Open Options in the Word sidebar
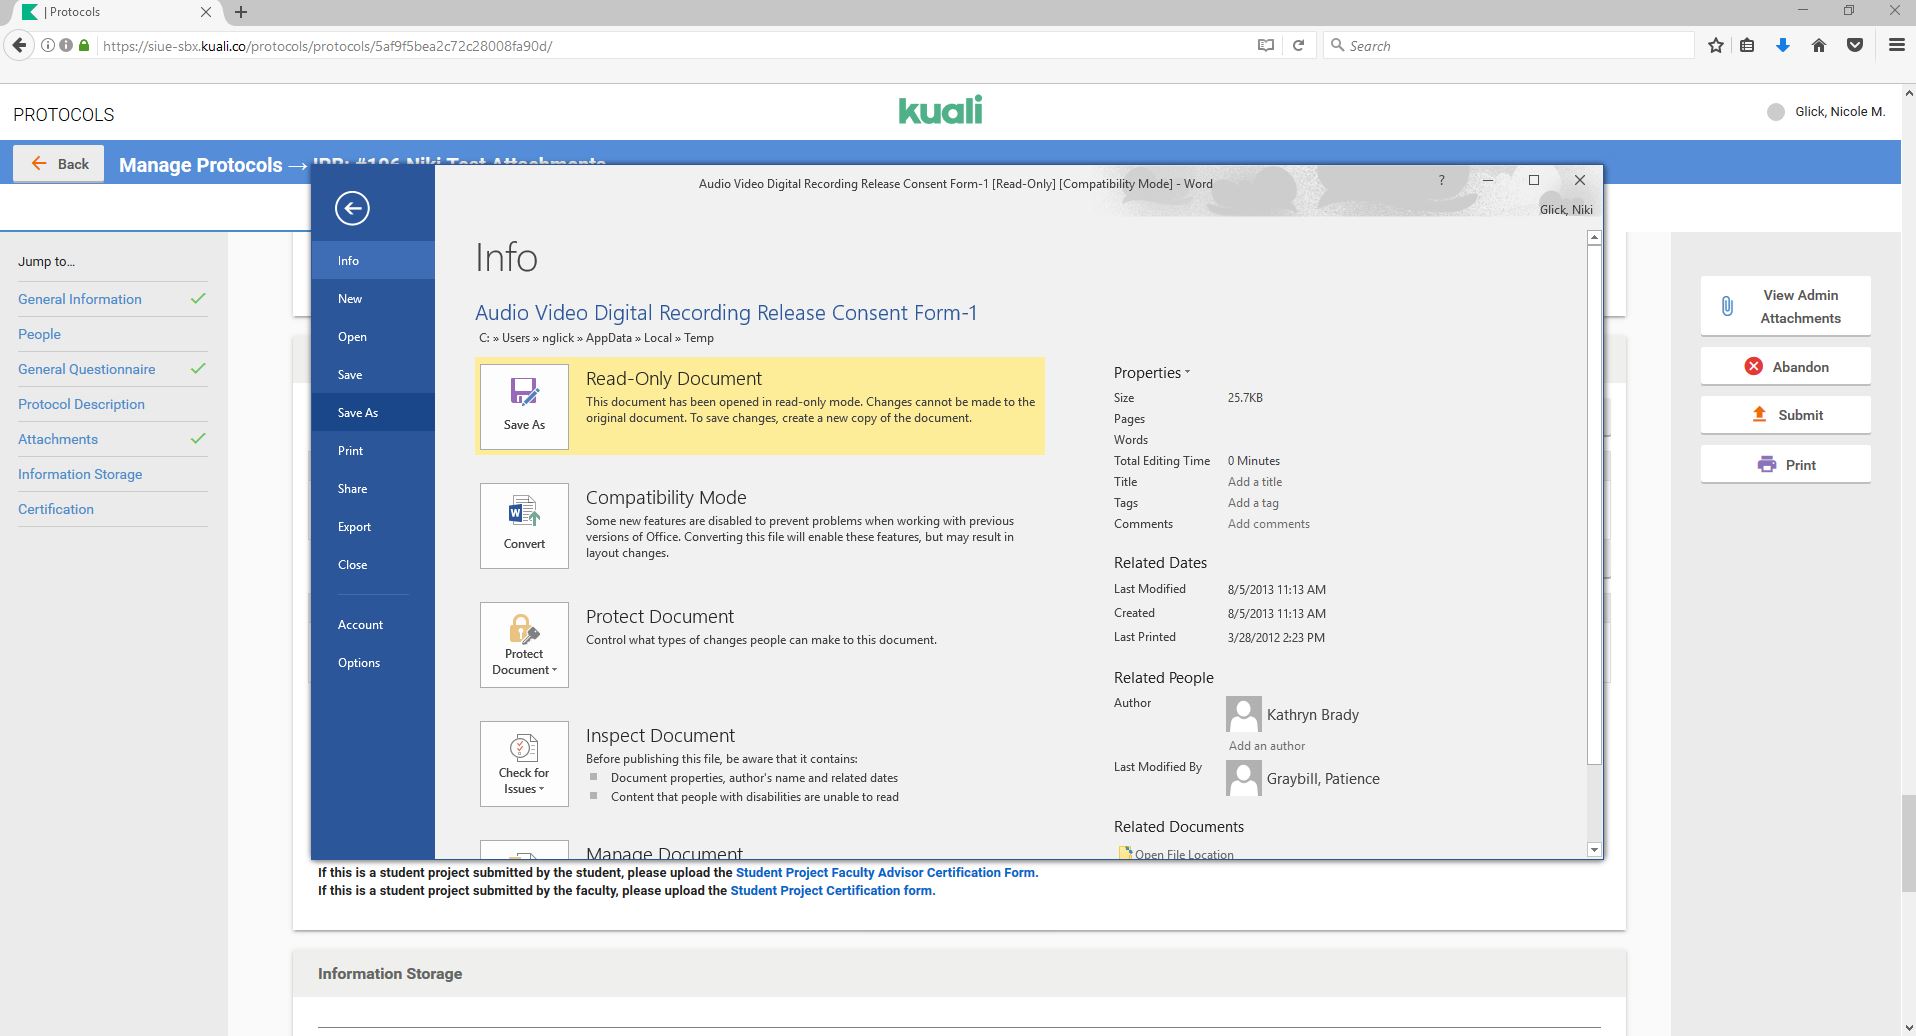Viewport: 1916px width, 1036px height. pos(359,663)
